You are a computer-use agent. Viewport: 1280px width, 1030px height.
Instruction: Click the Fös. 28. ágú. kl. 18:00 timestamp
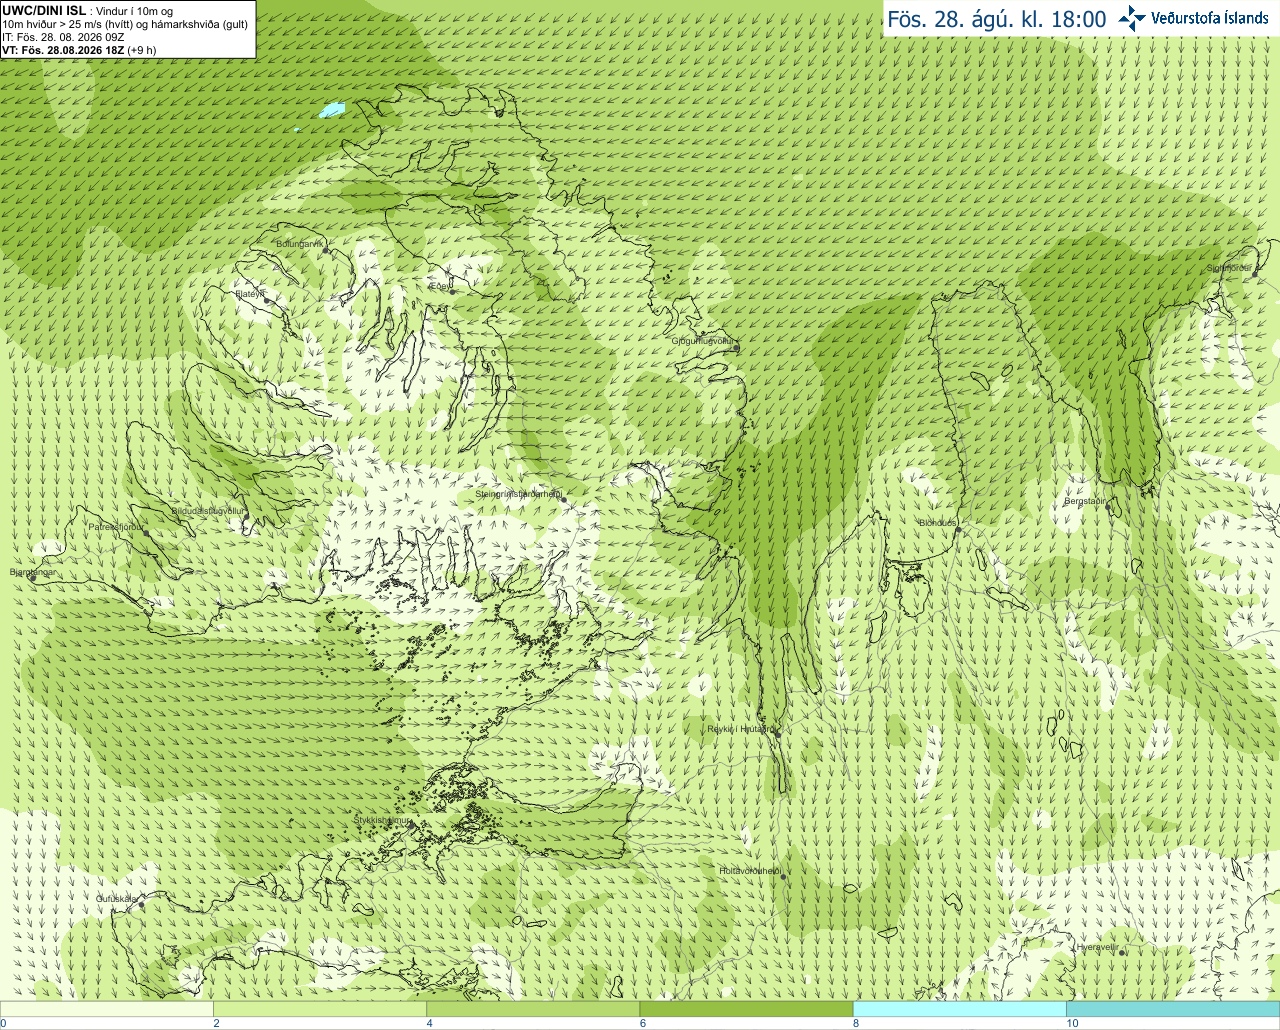(x=997, y=19)
